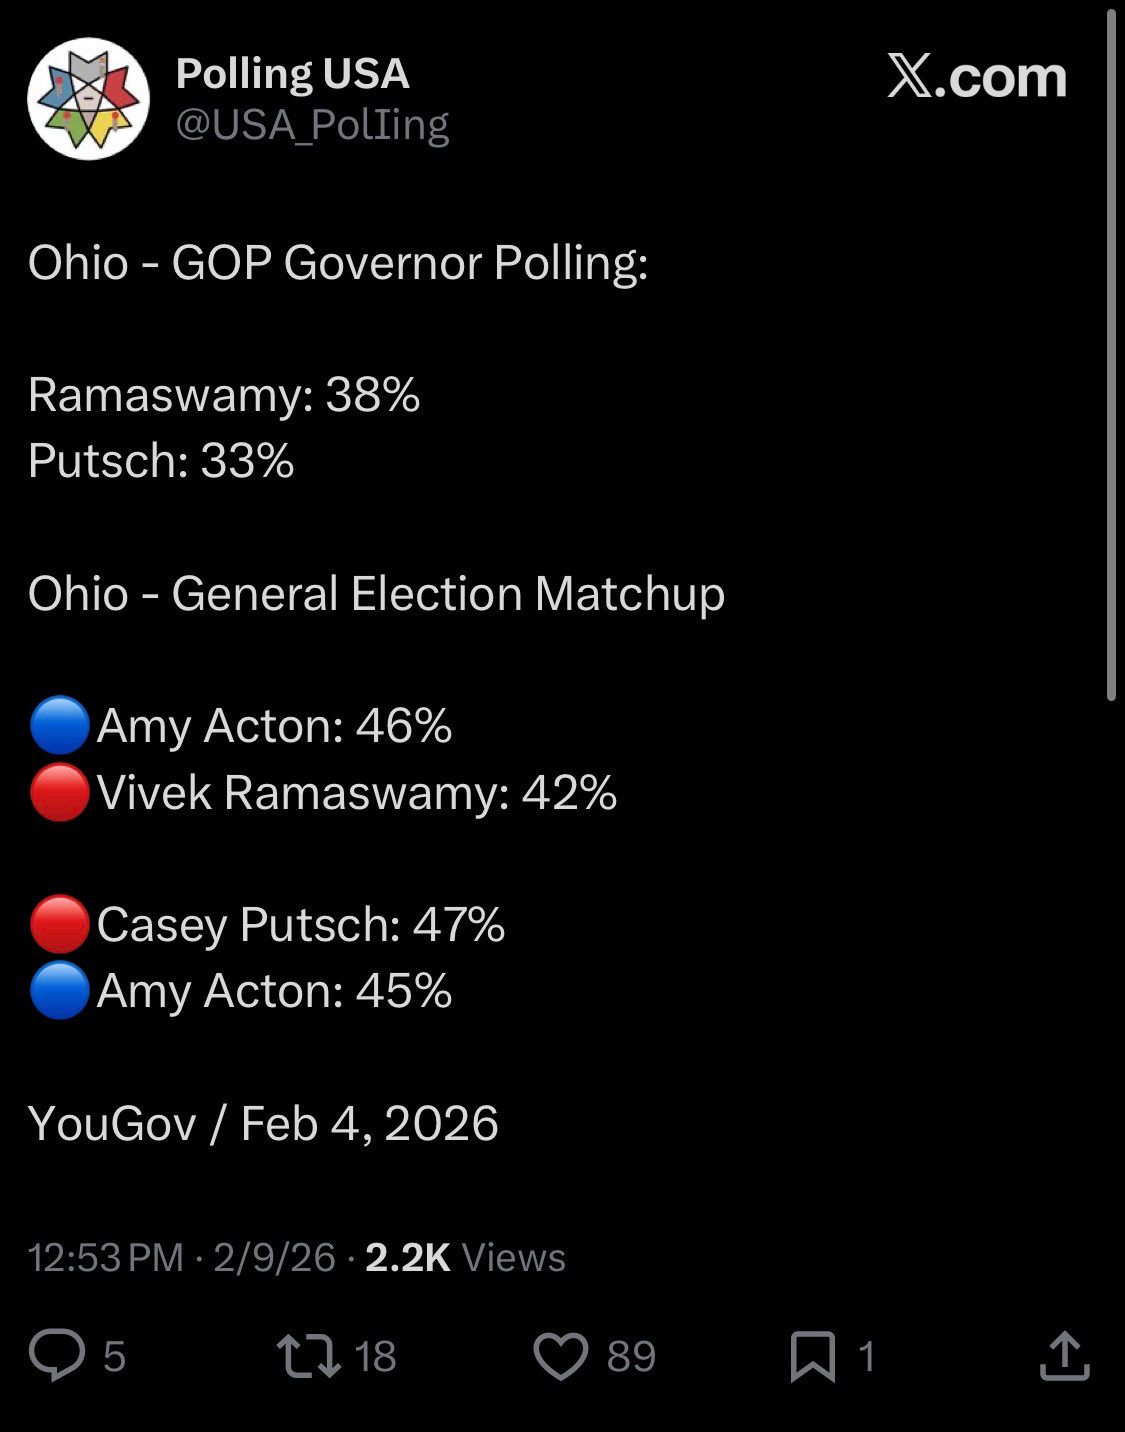The image size is (1125, 1432).
Task: View the 2.2K Views analytics
Action: (x=465, y=1257)
